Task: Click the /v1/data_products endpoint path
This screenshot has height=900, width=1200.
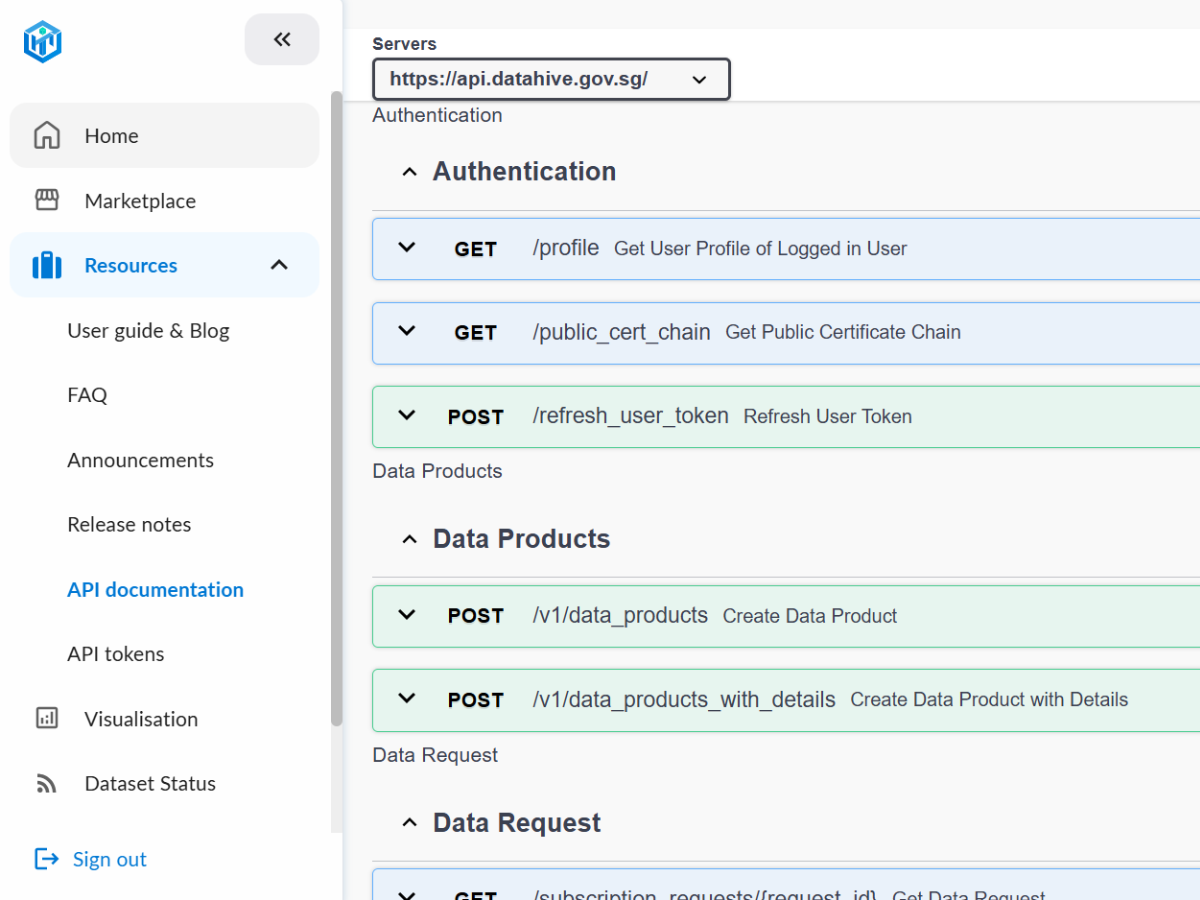Action: tap(620, 615)
